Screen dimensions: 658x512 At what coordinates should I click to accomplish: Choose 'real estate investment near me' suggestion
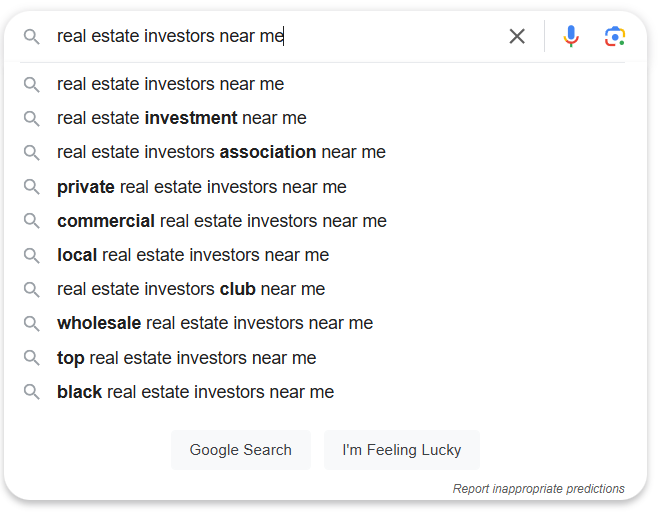(182, 118)
